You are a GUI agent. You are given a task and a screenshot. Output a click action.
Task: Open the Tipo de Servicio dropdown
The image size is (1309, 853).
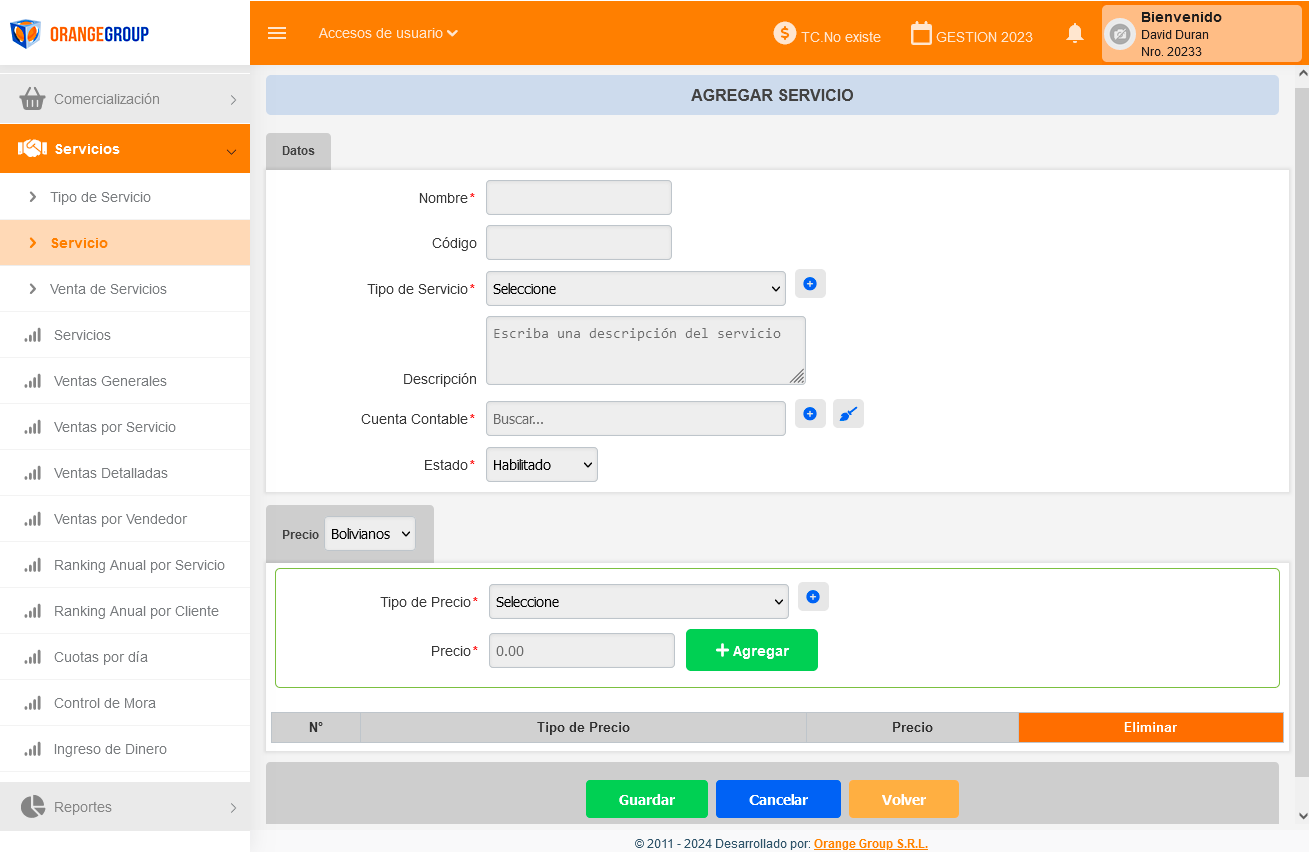635,289
